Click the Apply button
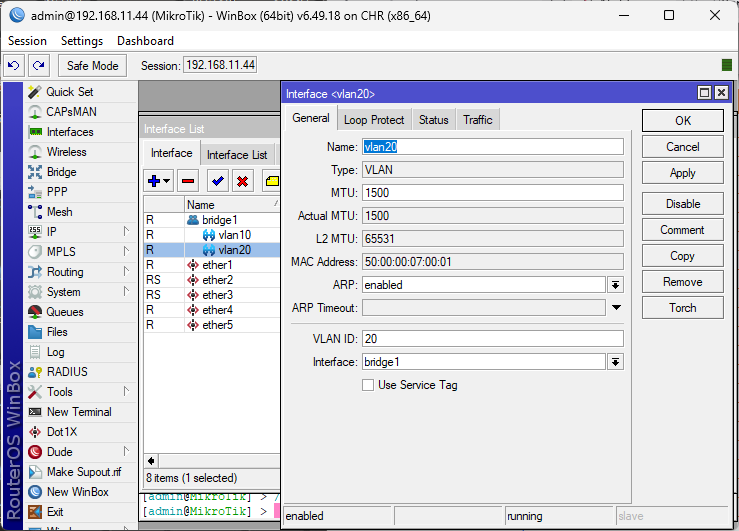The image size is (739, 531). 682,173
